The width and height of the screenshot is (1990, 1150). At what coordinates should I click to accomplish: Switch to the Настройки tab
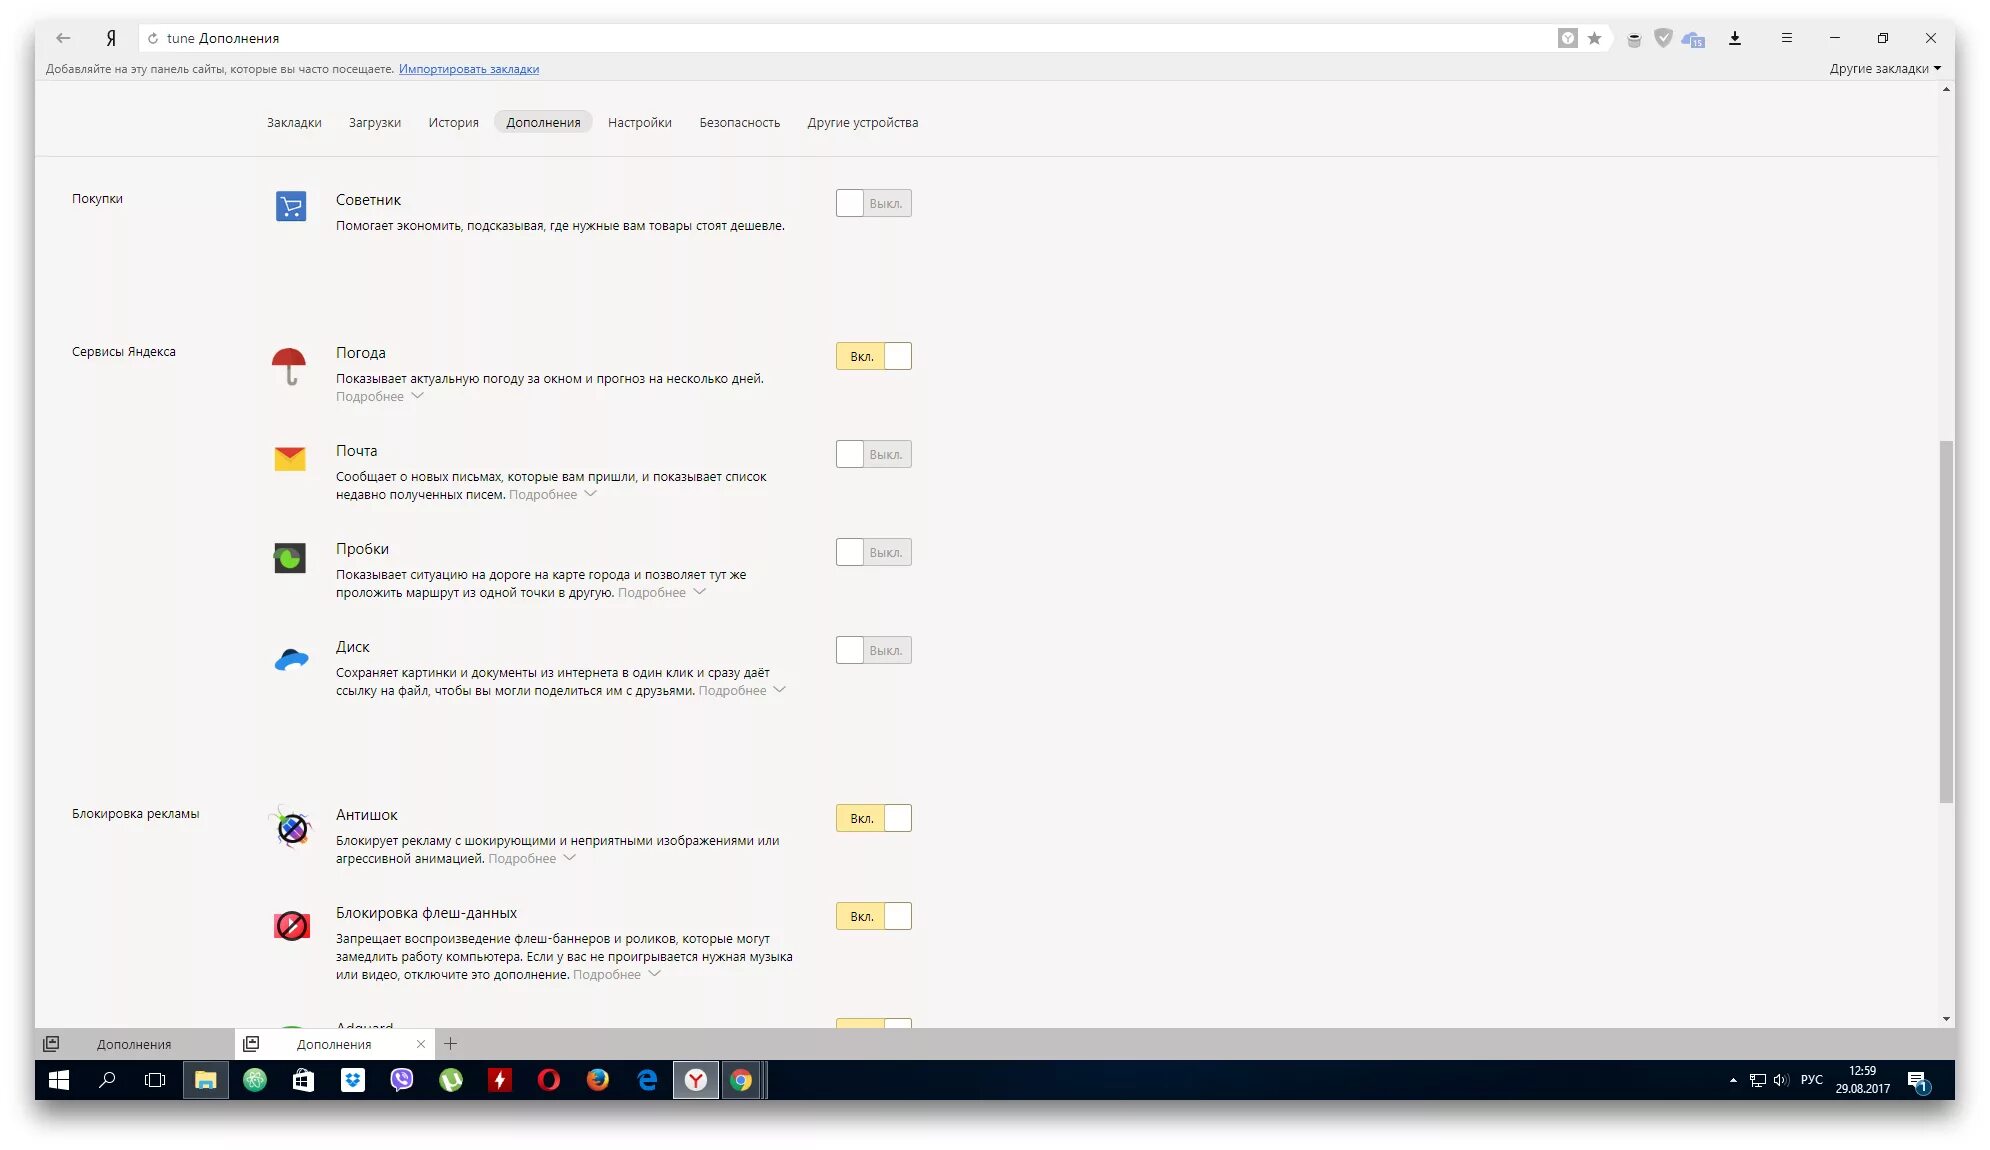coord(639,122)
